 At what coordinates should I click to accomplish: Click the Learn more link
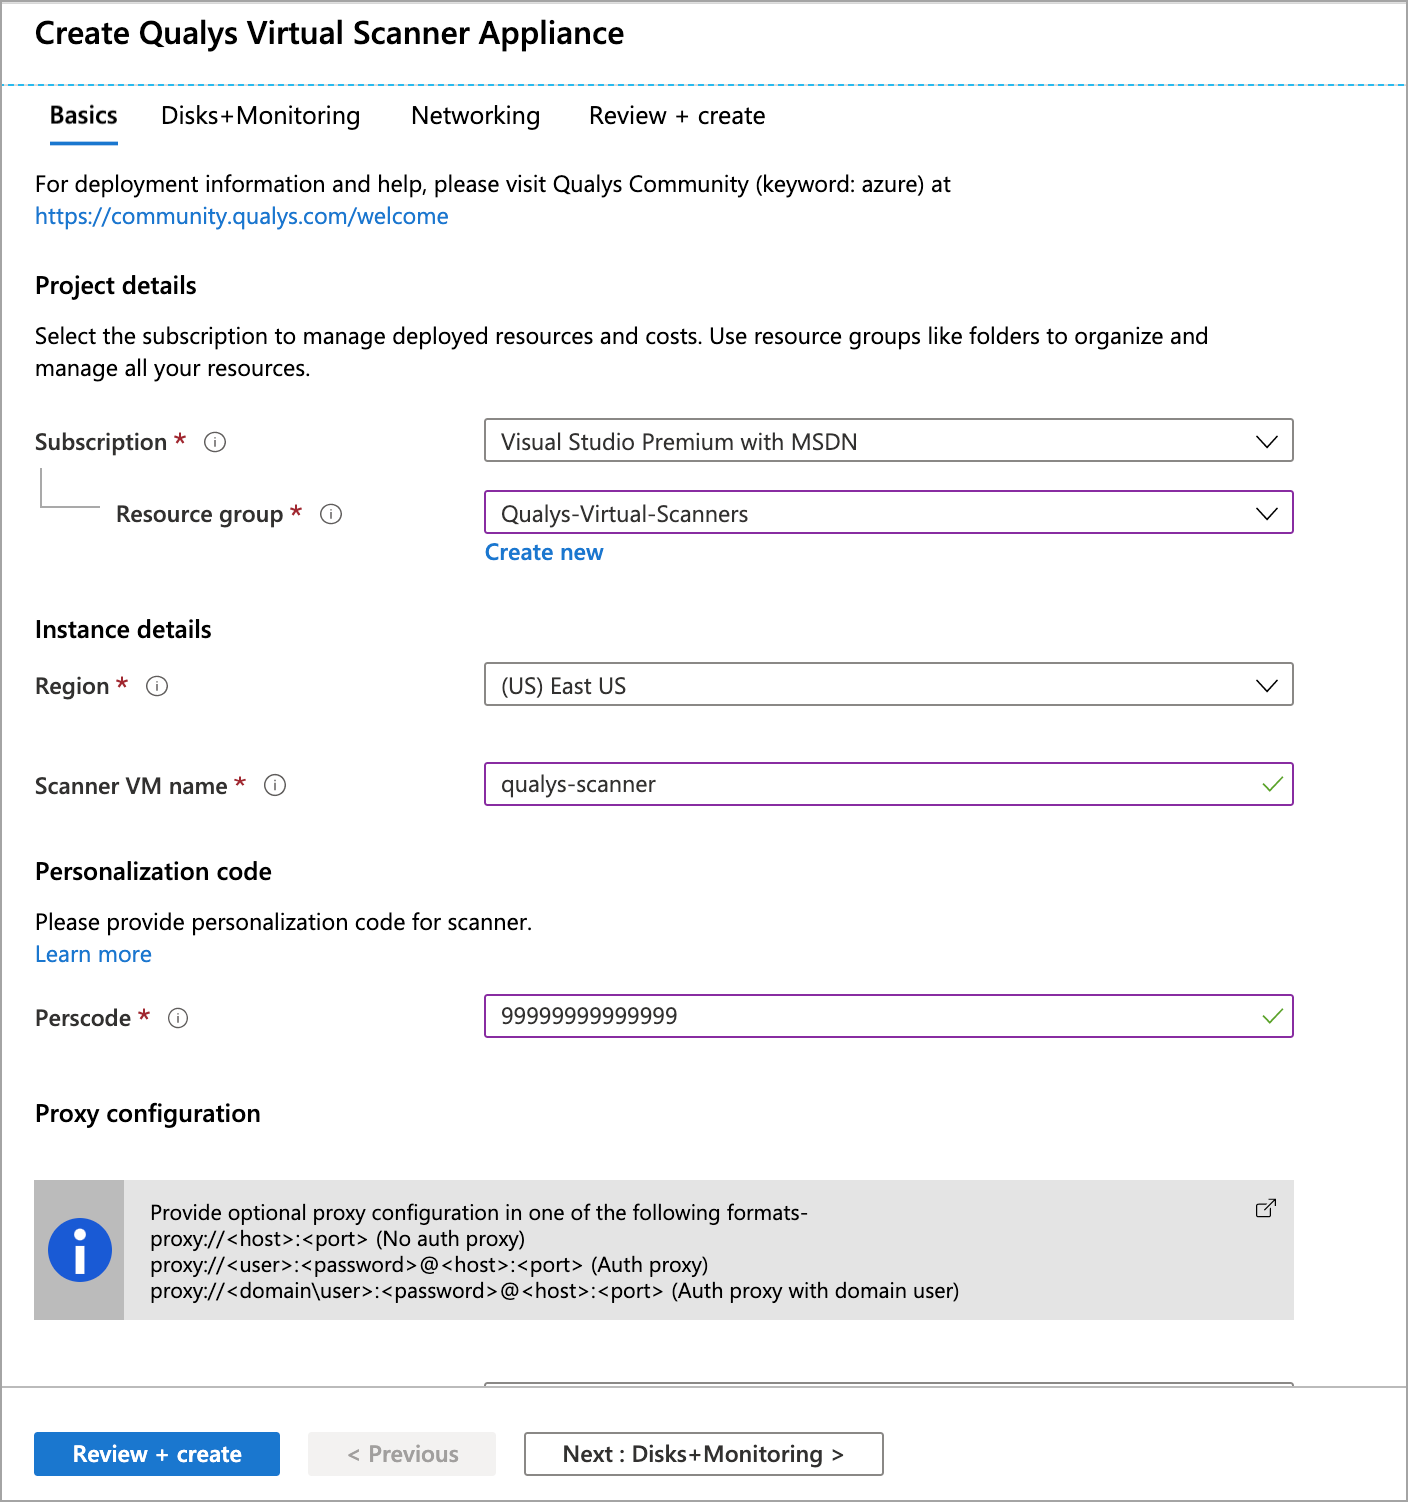[93, 954]
